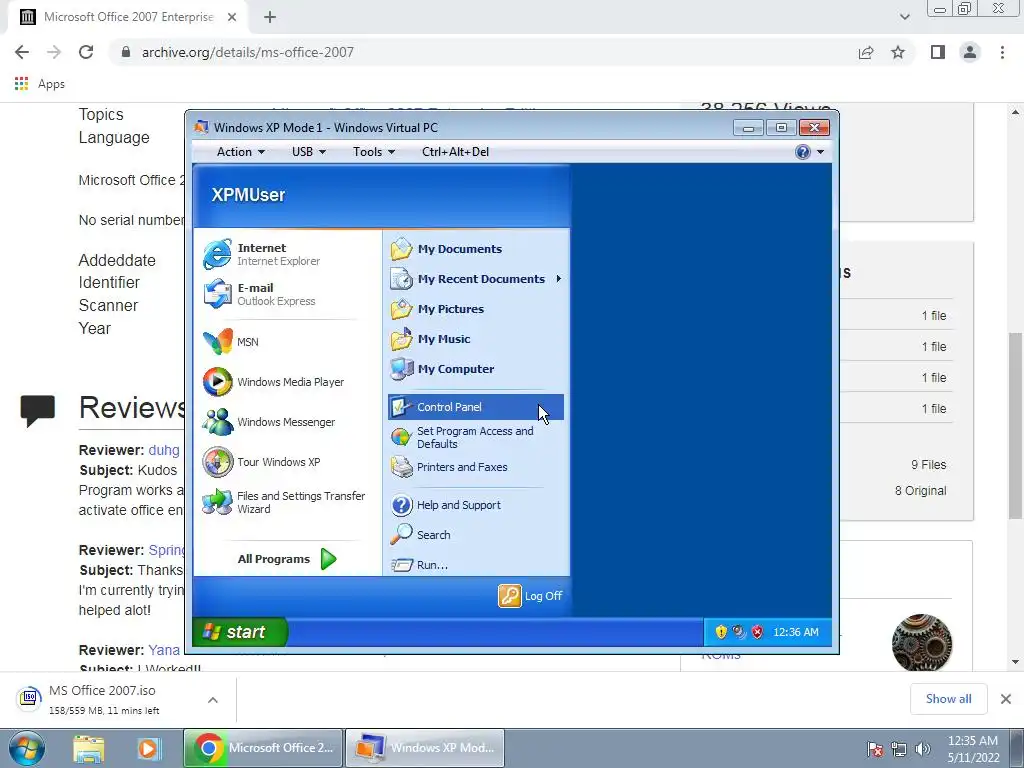Open media player taskbar icon
Screen dimensions: 1024x768
[x=148, y=748]
